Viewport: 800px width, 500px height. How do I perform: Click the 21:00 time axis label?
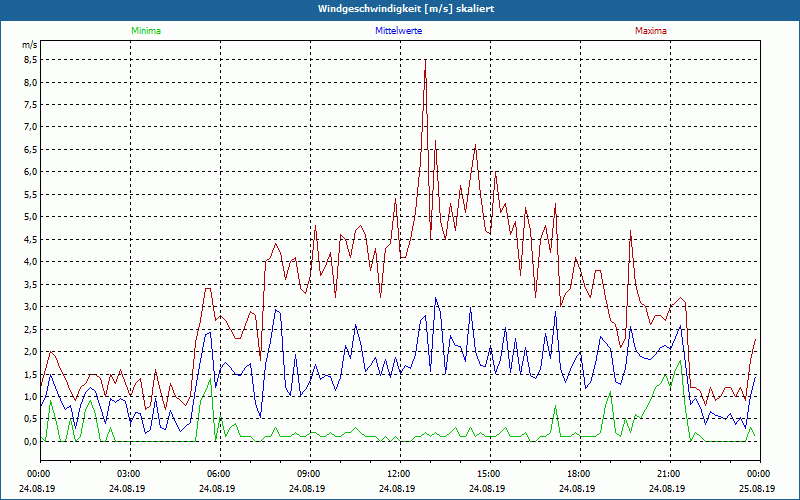pos(668,474)
